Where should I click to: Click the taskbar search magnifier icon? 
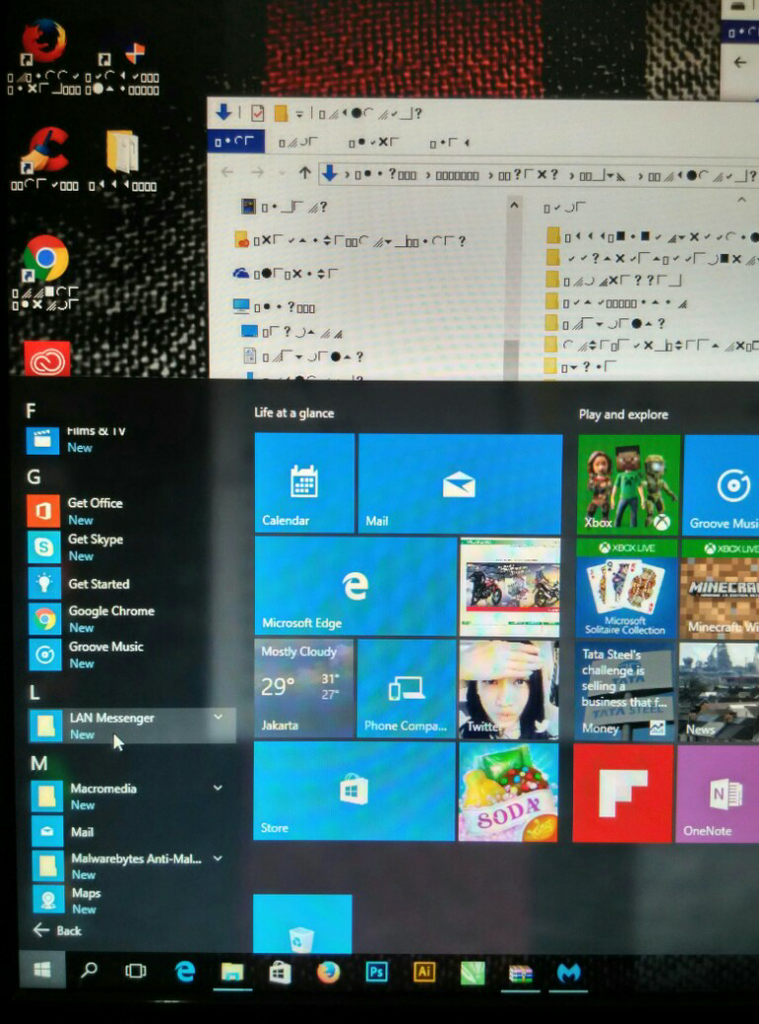89,971
